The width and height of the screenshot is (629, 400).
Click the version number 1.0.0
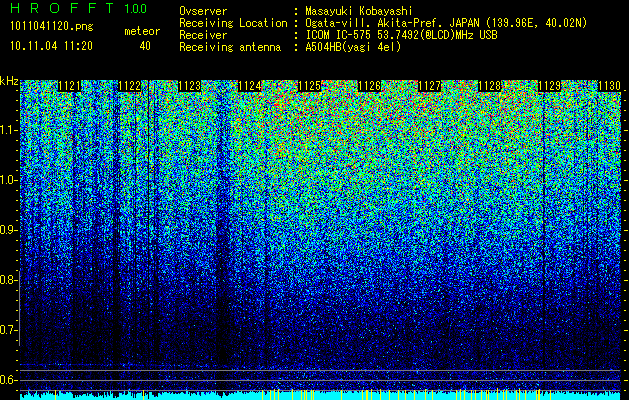click(x=136, y=9)
